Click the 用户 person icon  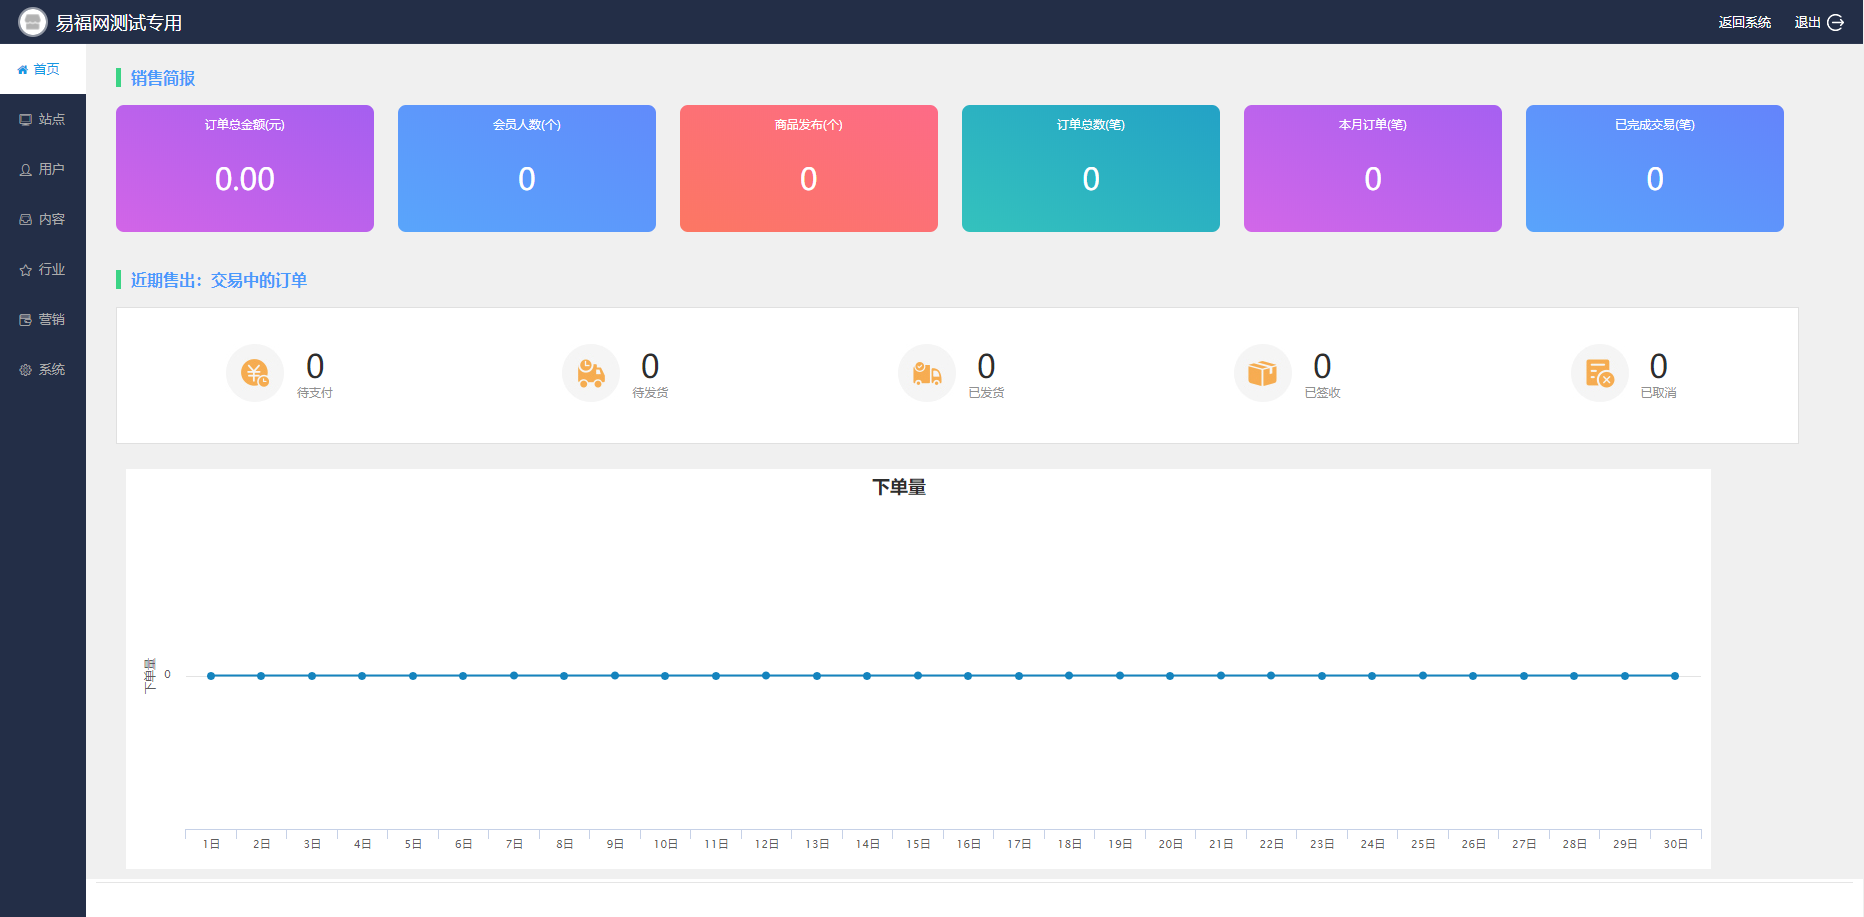coord(26,170)
